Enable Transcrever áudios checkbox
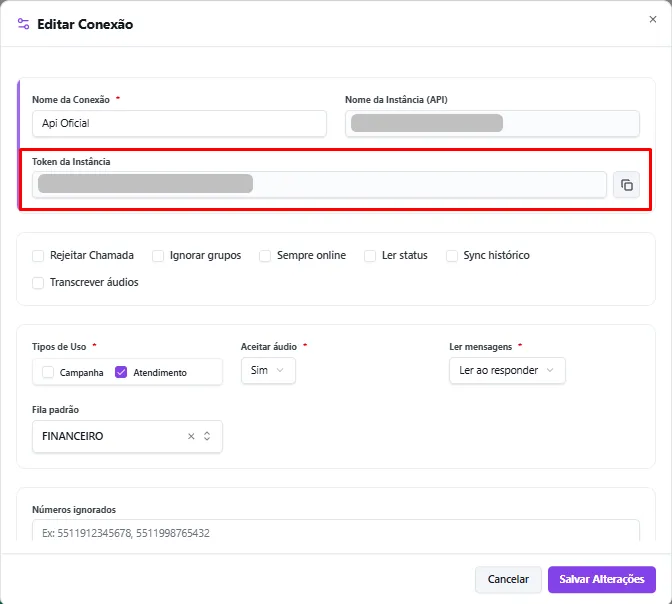Screen dimensions: 672x604 click(38, 283)
